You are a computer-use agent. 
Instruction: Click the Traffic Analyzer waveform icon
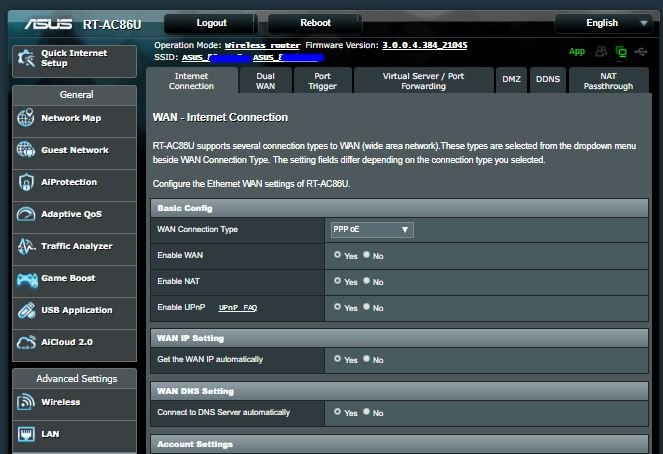(26, 246)
